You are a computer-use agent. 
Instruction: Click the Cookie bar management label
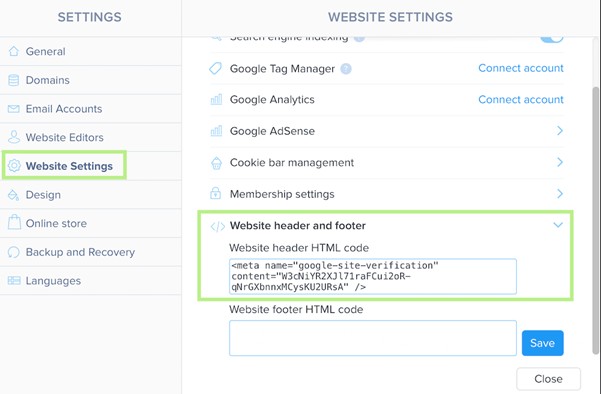[292, 163]
